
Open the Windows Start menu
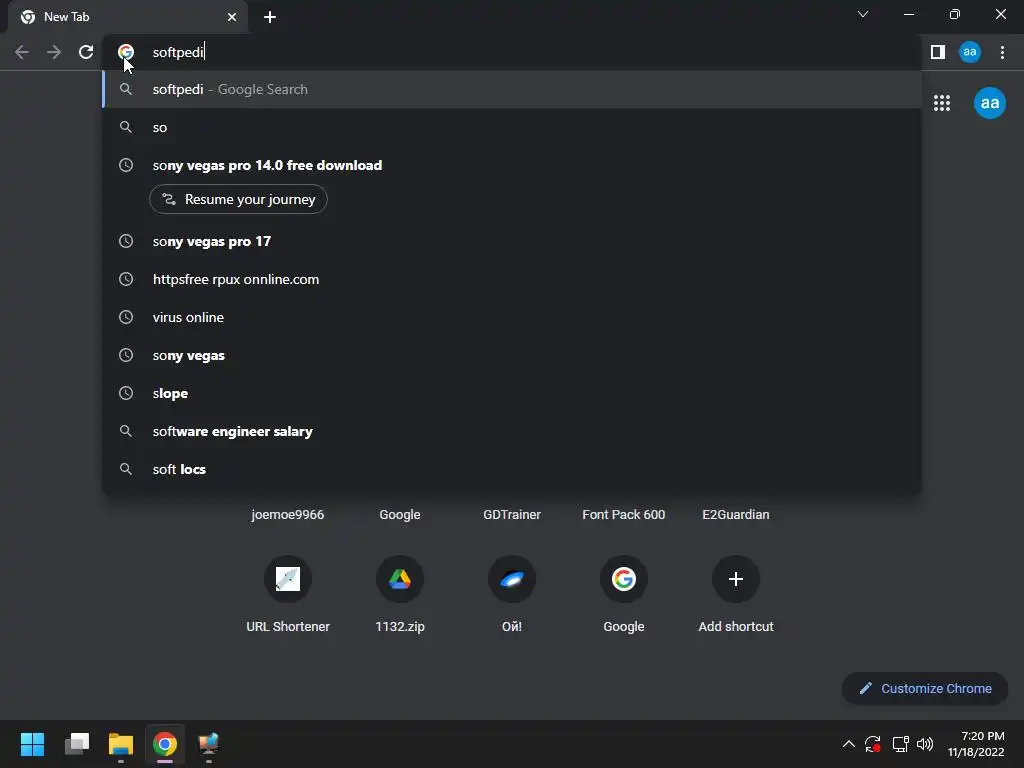(x=32, y=744)
